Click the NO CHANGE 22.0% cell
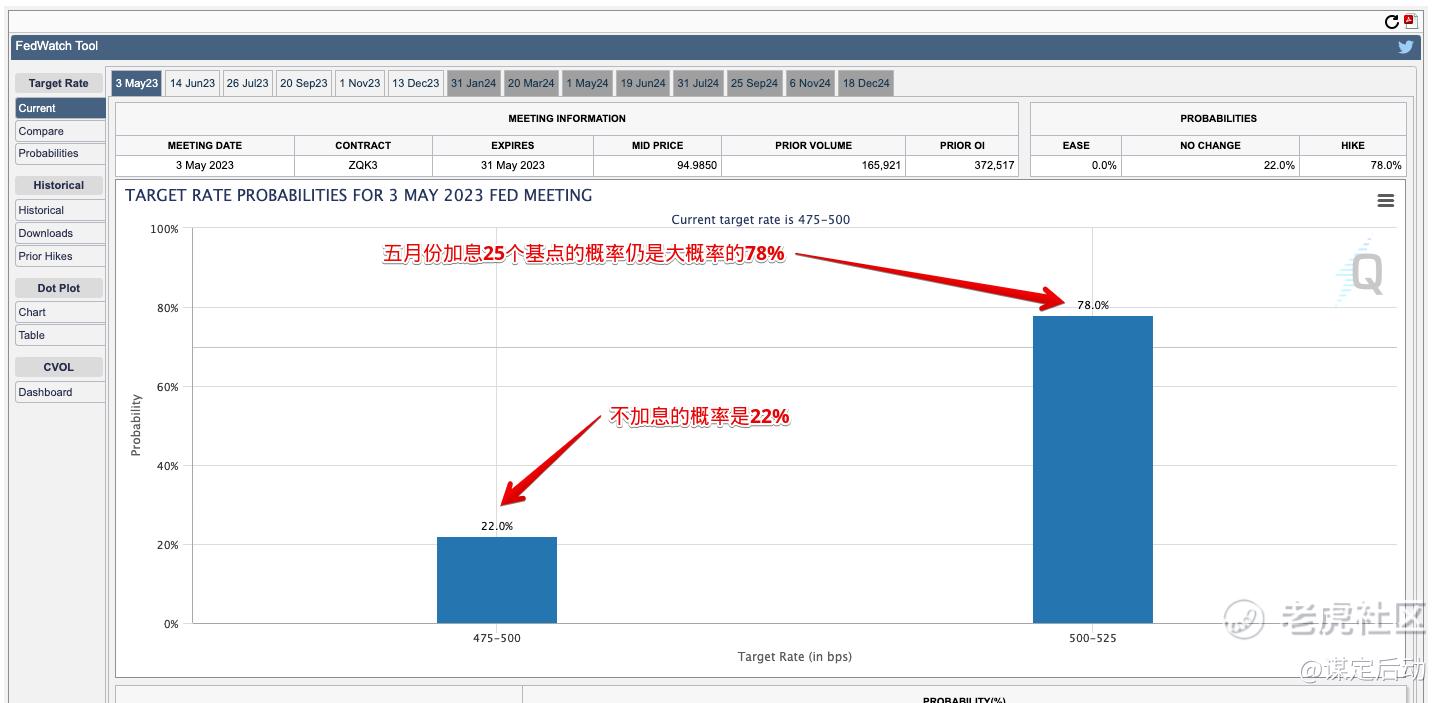1455x703 pixels. (x=1210, y=166)
